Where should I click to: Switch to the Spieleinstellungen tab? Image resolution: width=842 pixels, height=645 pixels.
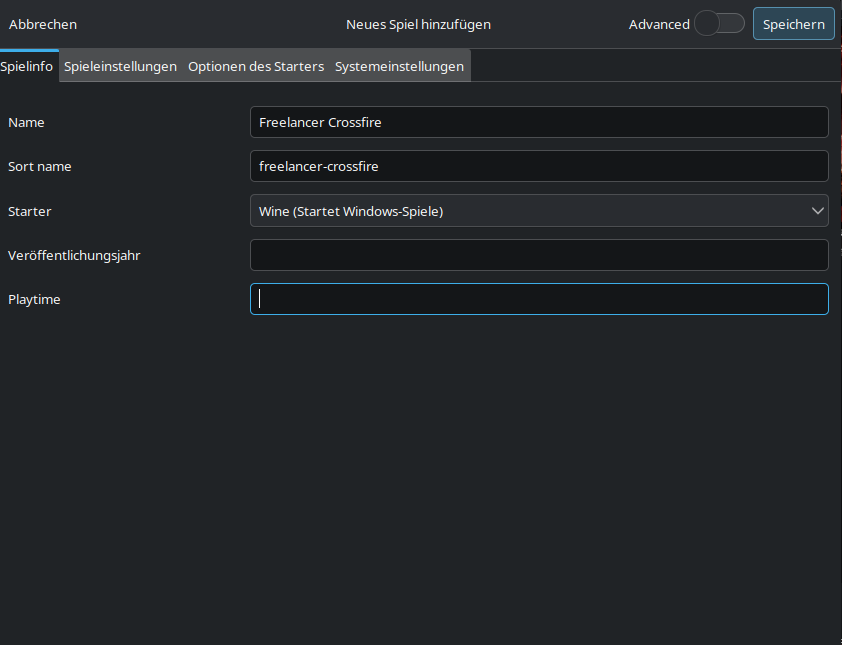(x=120, y=66)
